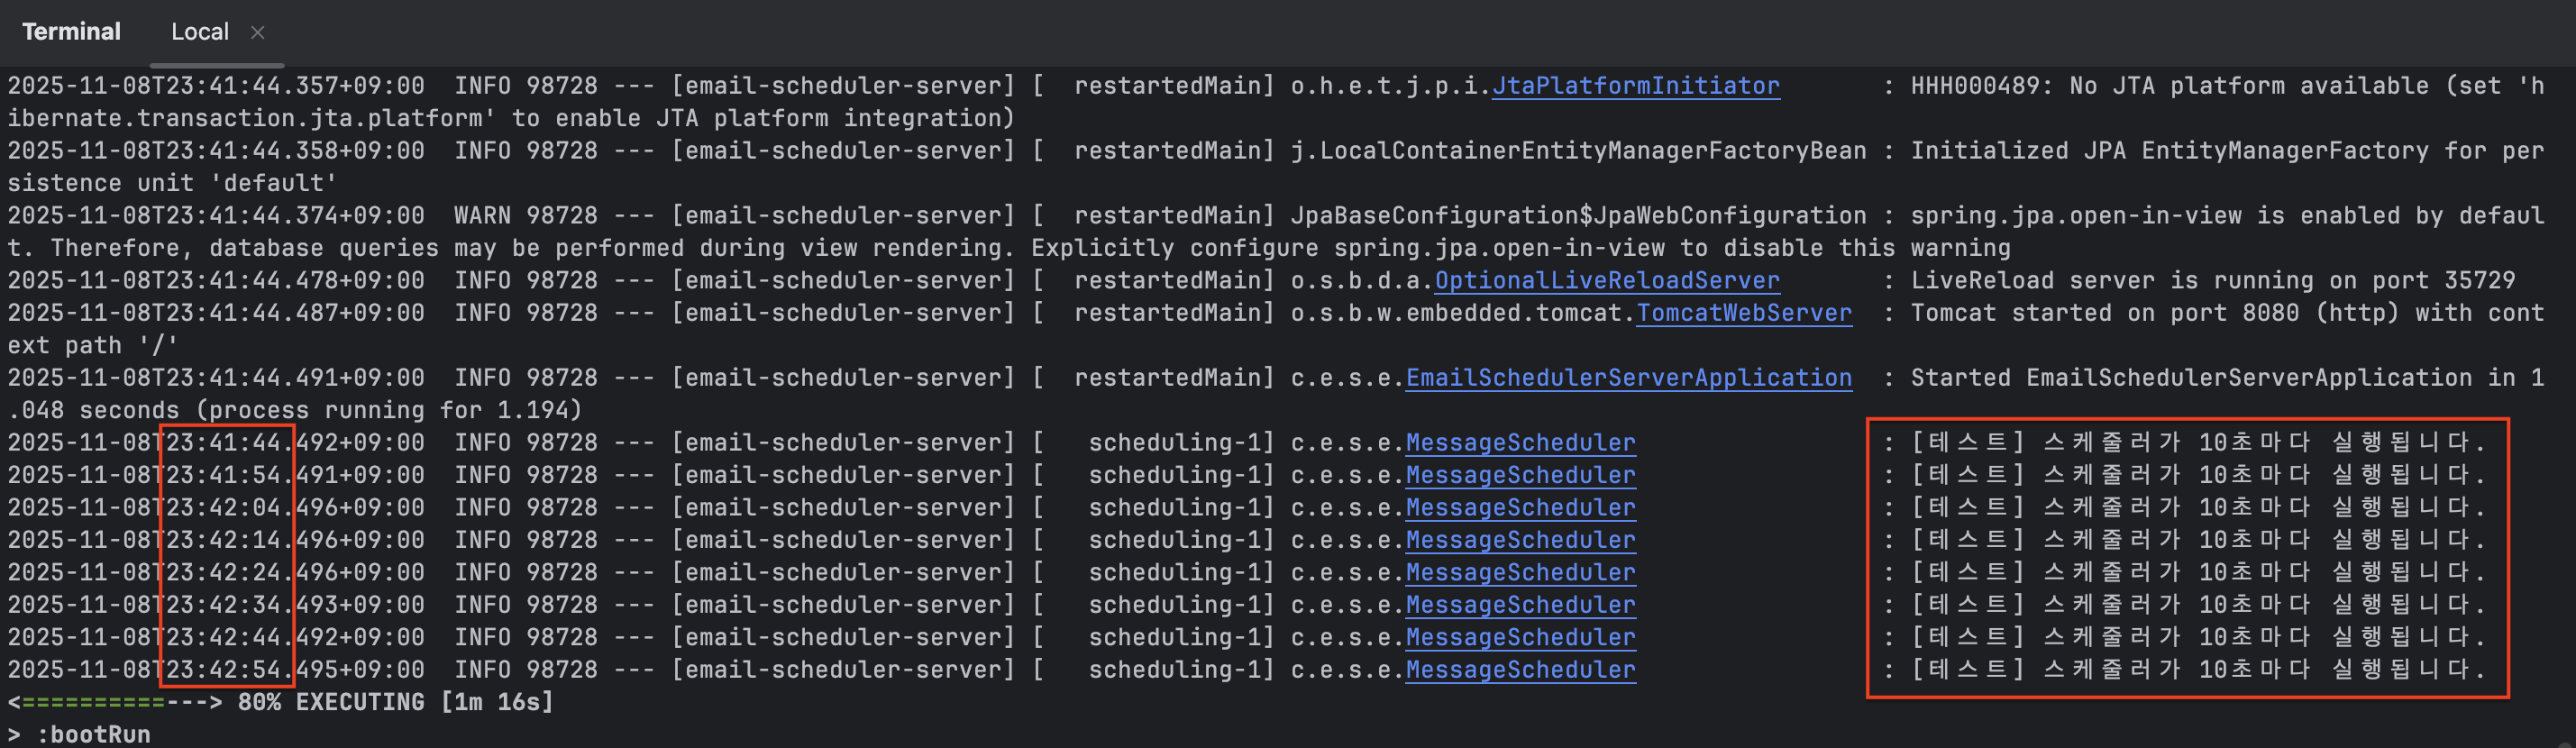Open MessageScheduler link in the 23:41:54 log line
Viewport: 2576px width, 748px height.
pos(1520,475)
